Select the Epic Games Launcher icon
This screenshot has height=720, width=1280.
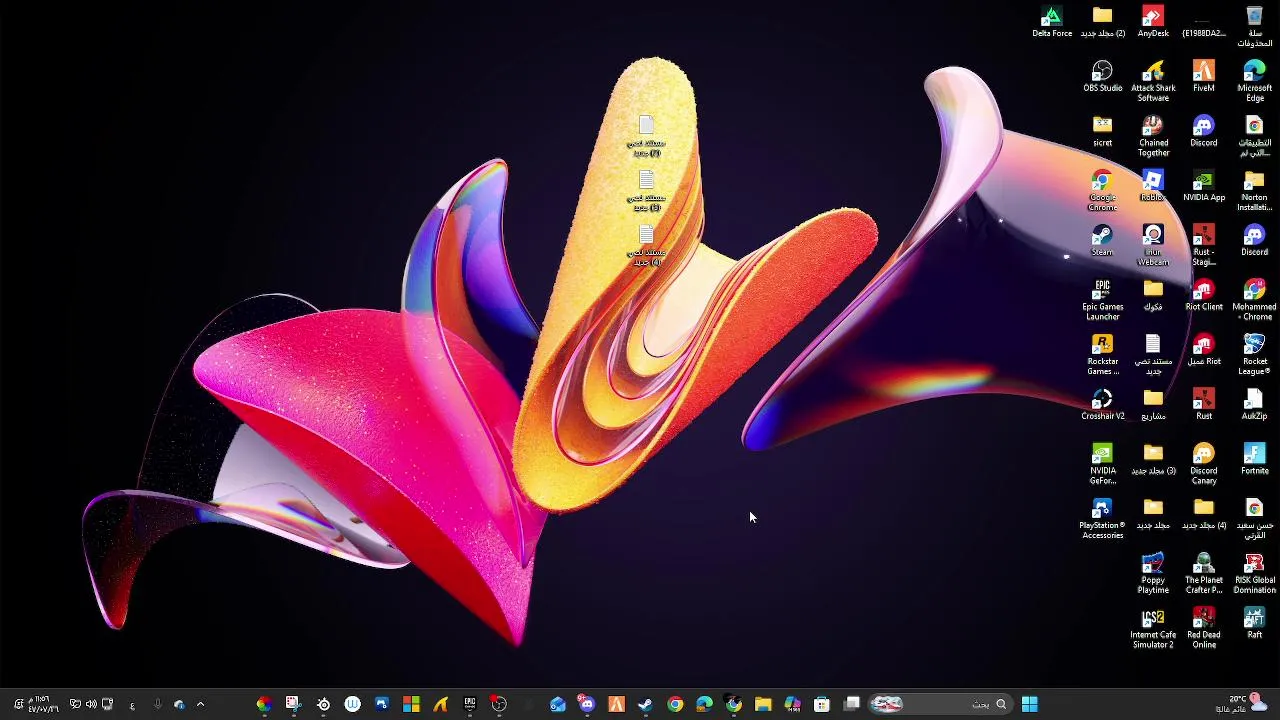(x=1102, y=301)
